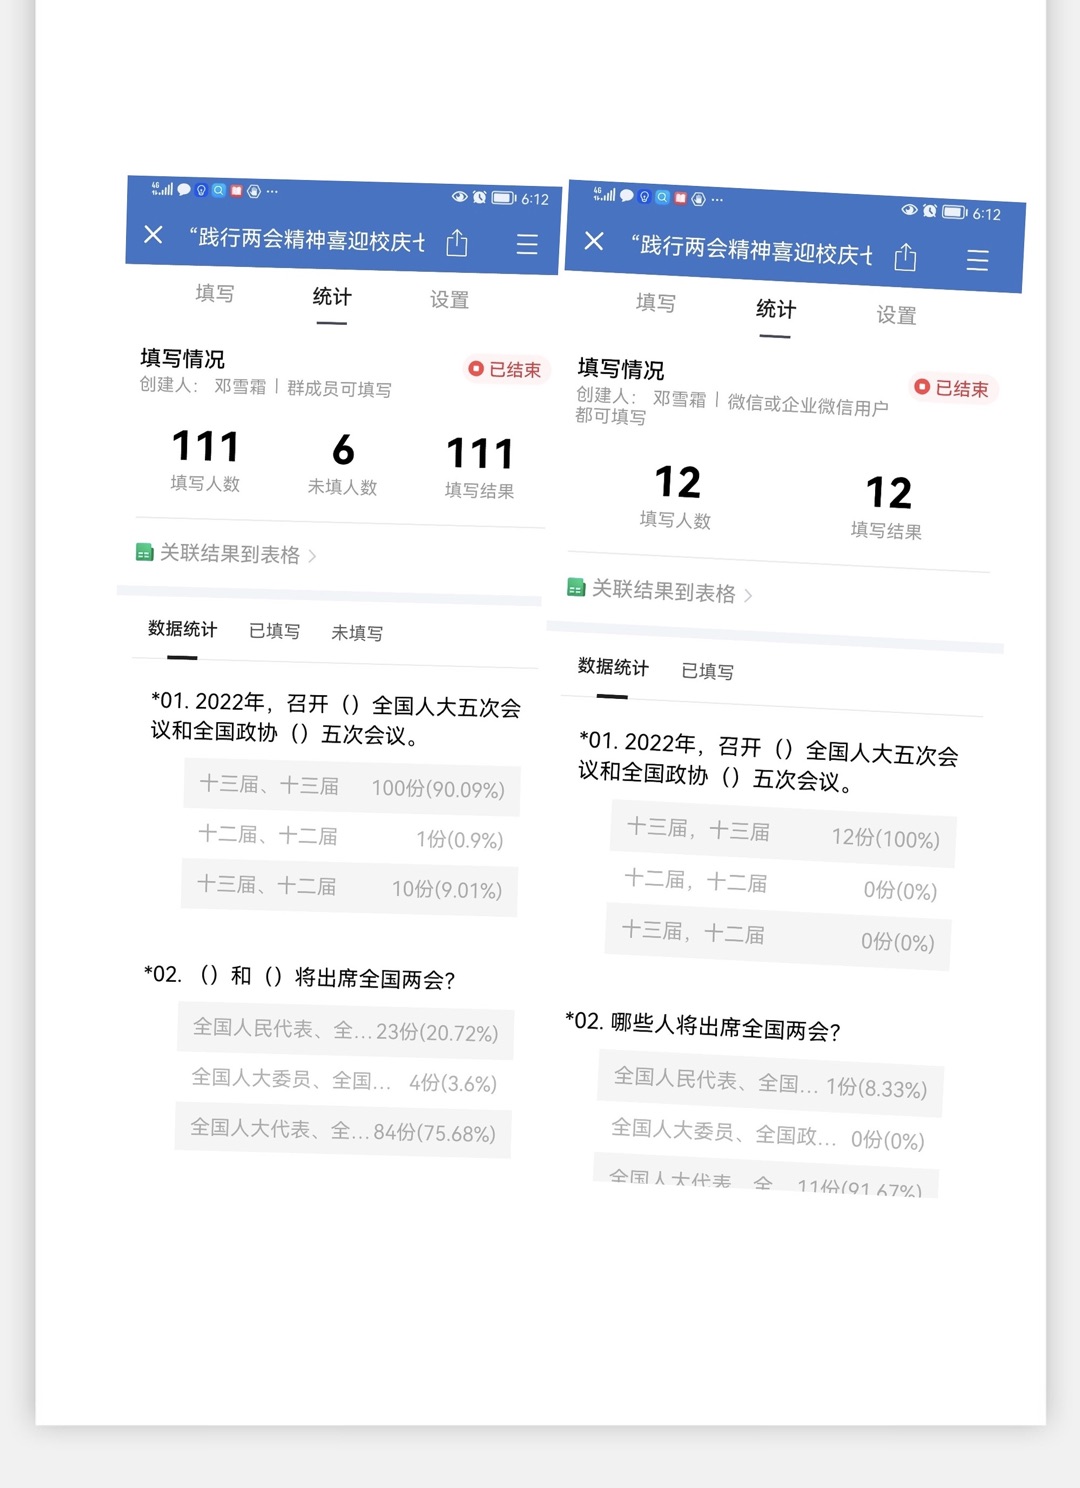Show 未填写 list in left panel
The height and width of the screenshot is (1488, 1080).
pyautogui.click(x=357, y=633)
